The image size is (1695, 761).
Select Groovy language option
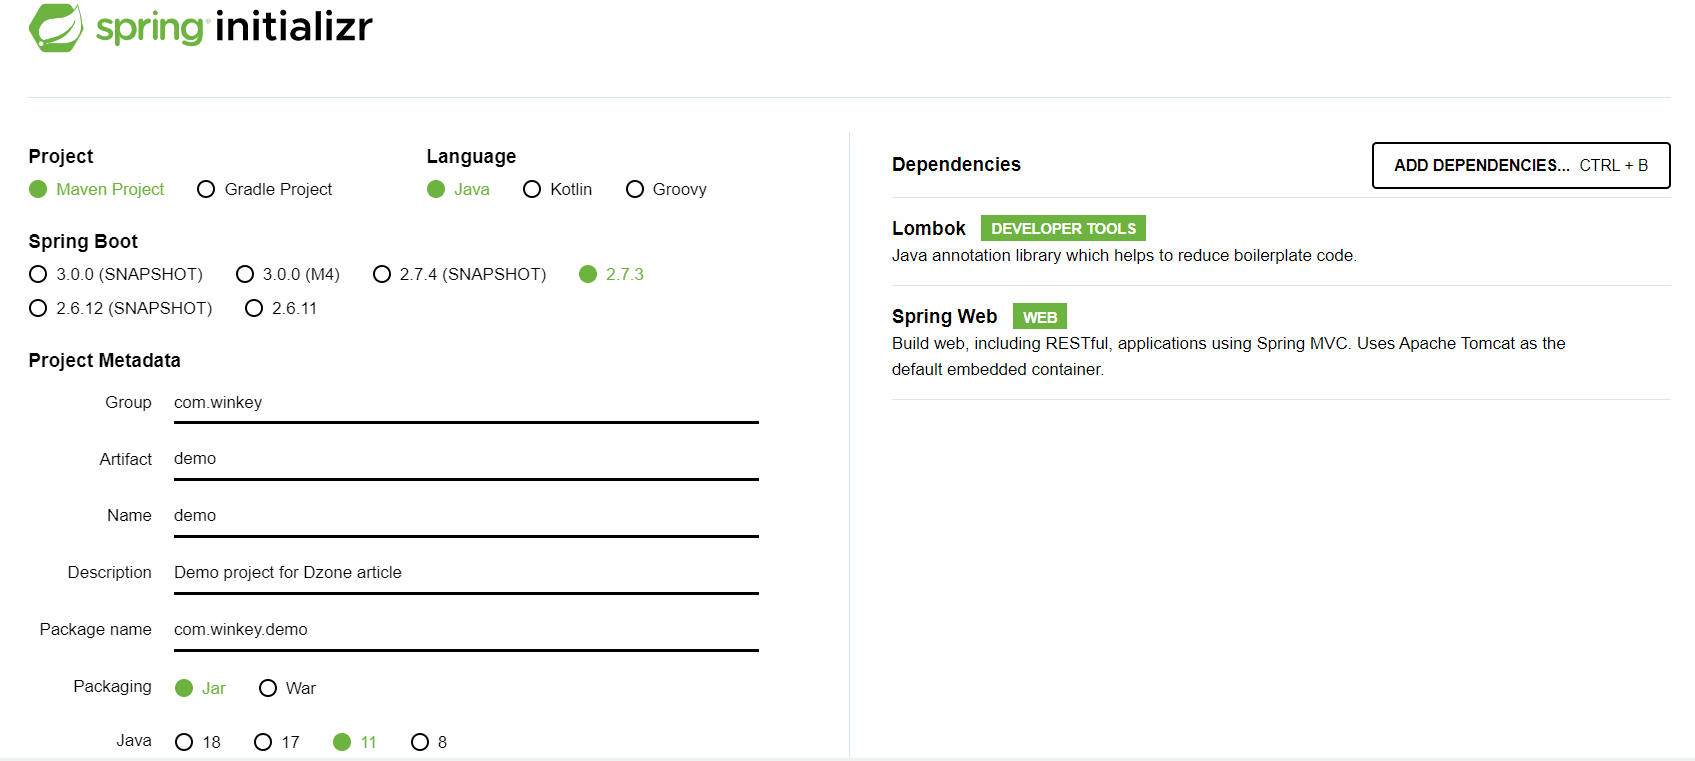point(635,189)
